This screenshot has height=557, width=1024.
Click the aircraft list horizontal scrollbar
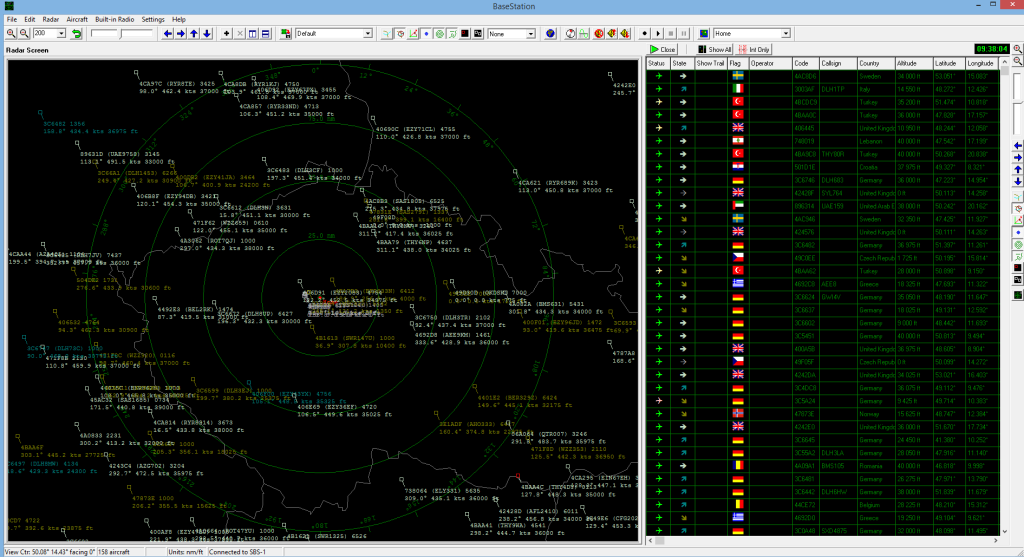tap(823, 541)
